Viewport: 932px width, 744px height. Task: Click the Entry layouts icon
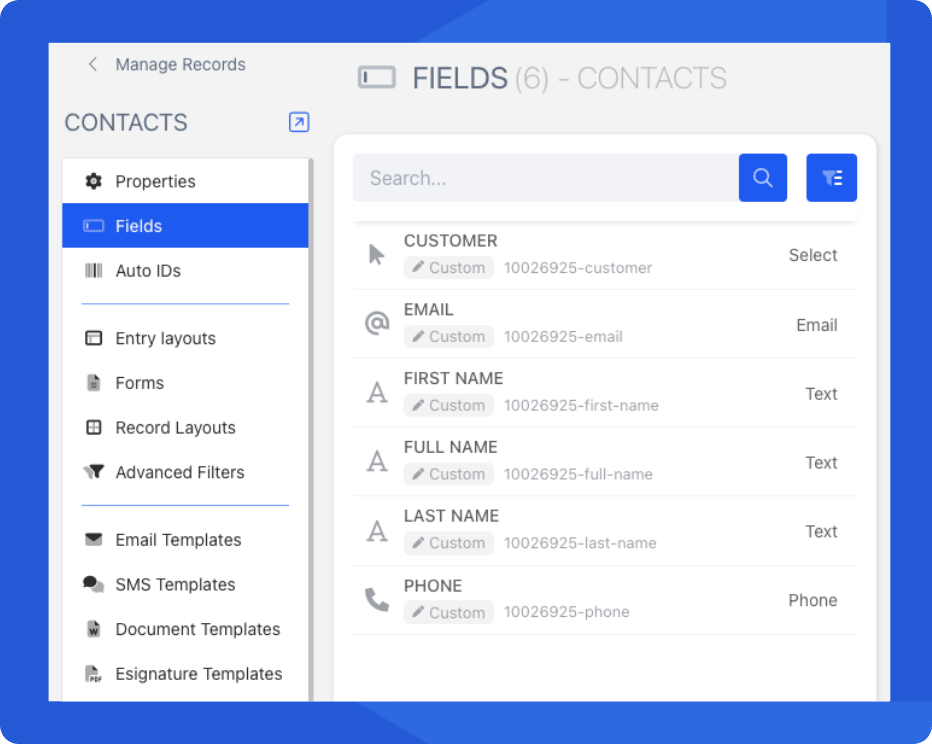point(93,338)
